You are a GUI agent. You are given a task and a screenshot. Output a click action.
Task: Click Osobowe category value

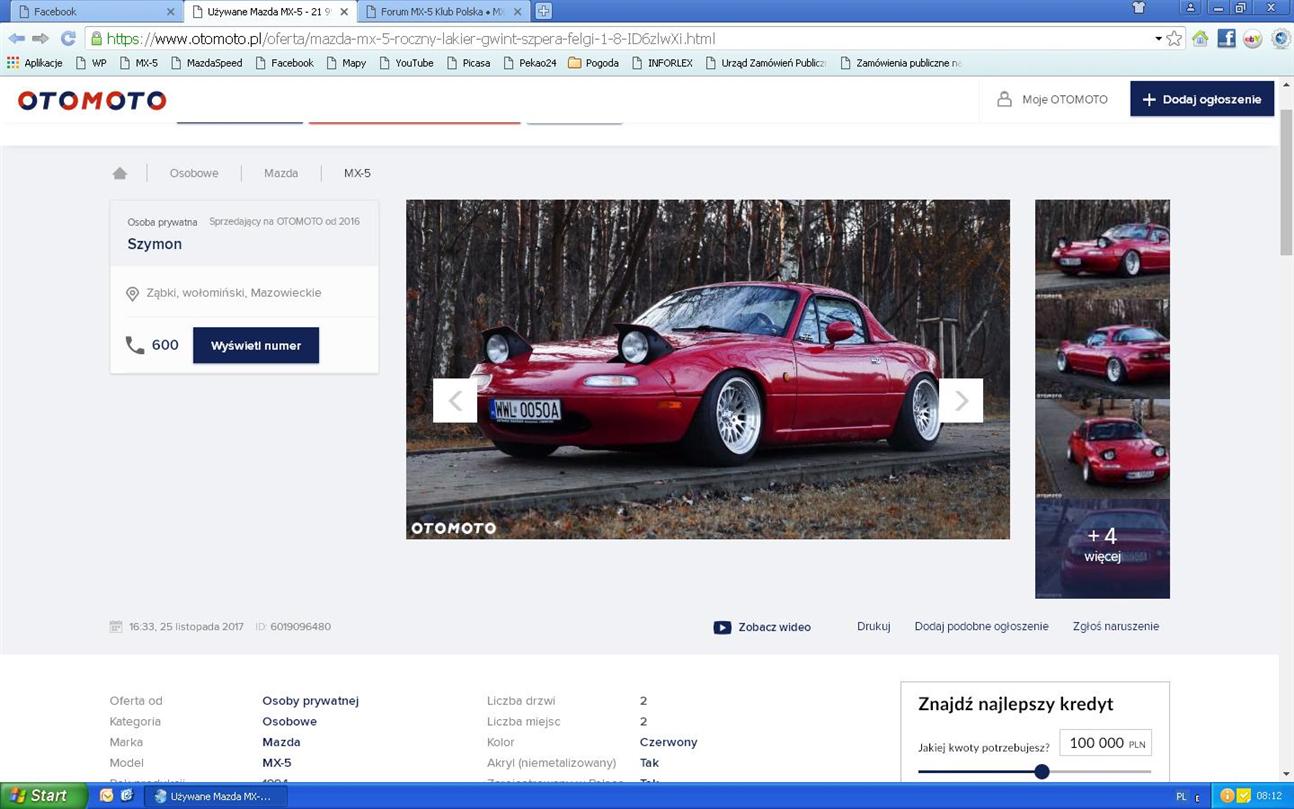[289, 721]
